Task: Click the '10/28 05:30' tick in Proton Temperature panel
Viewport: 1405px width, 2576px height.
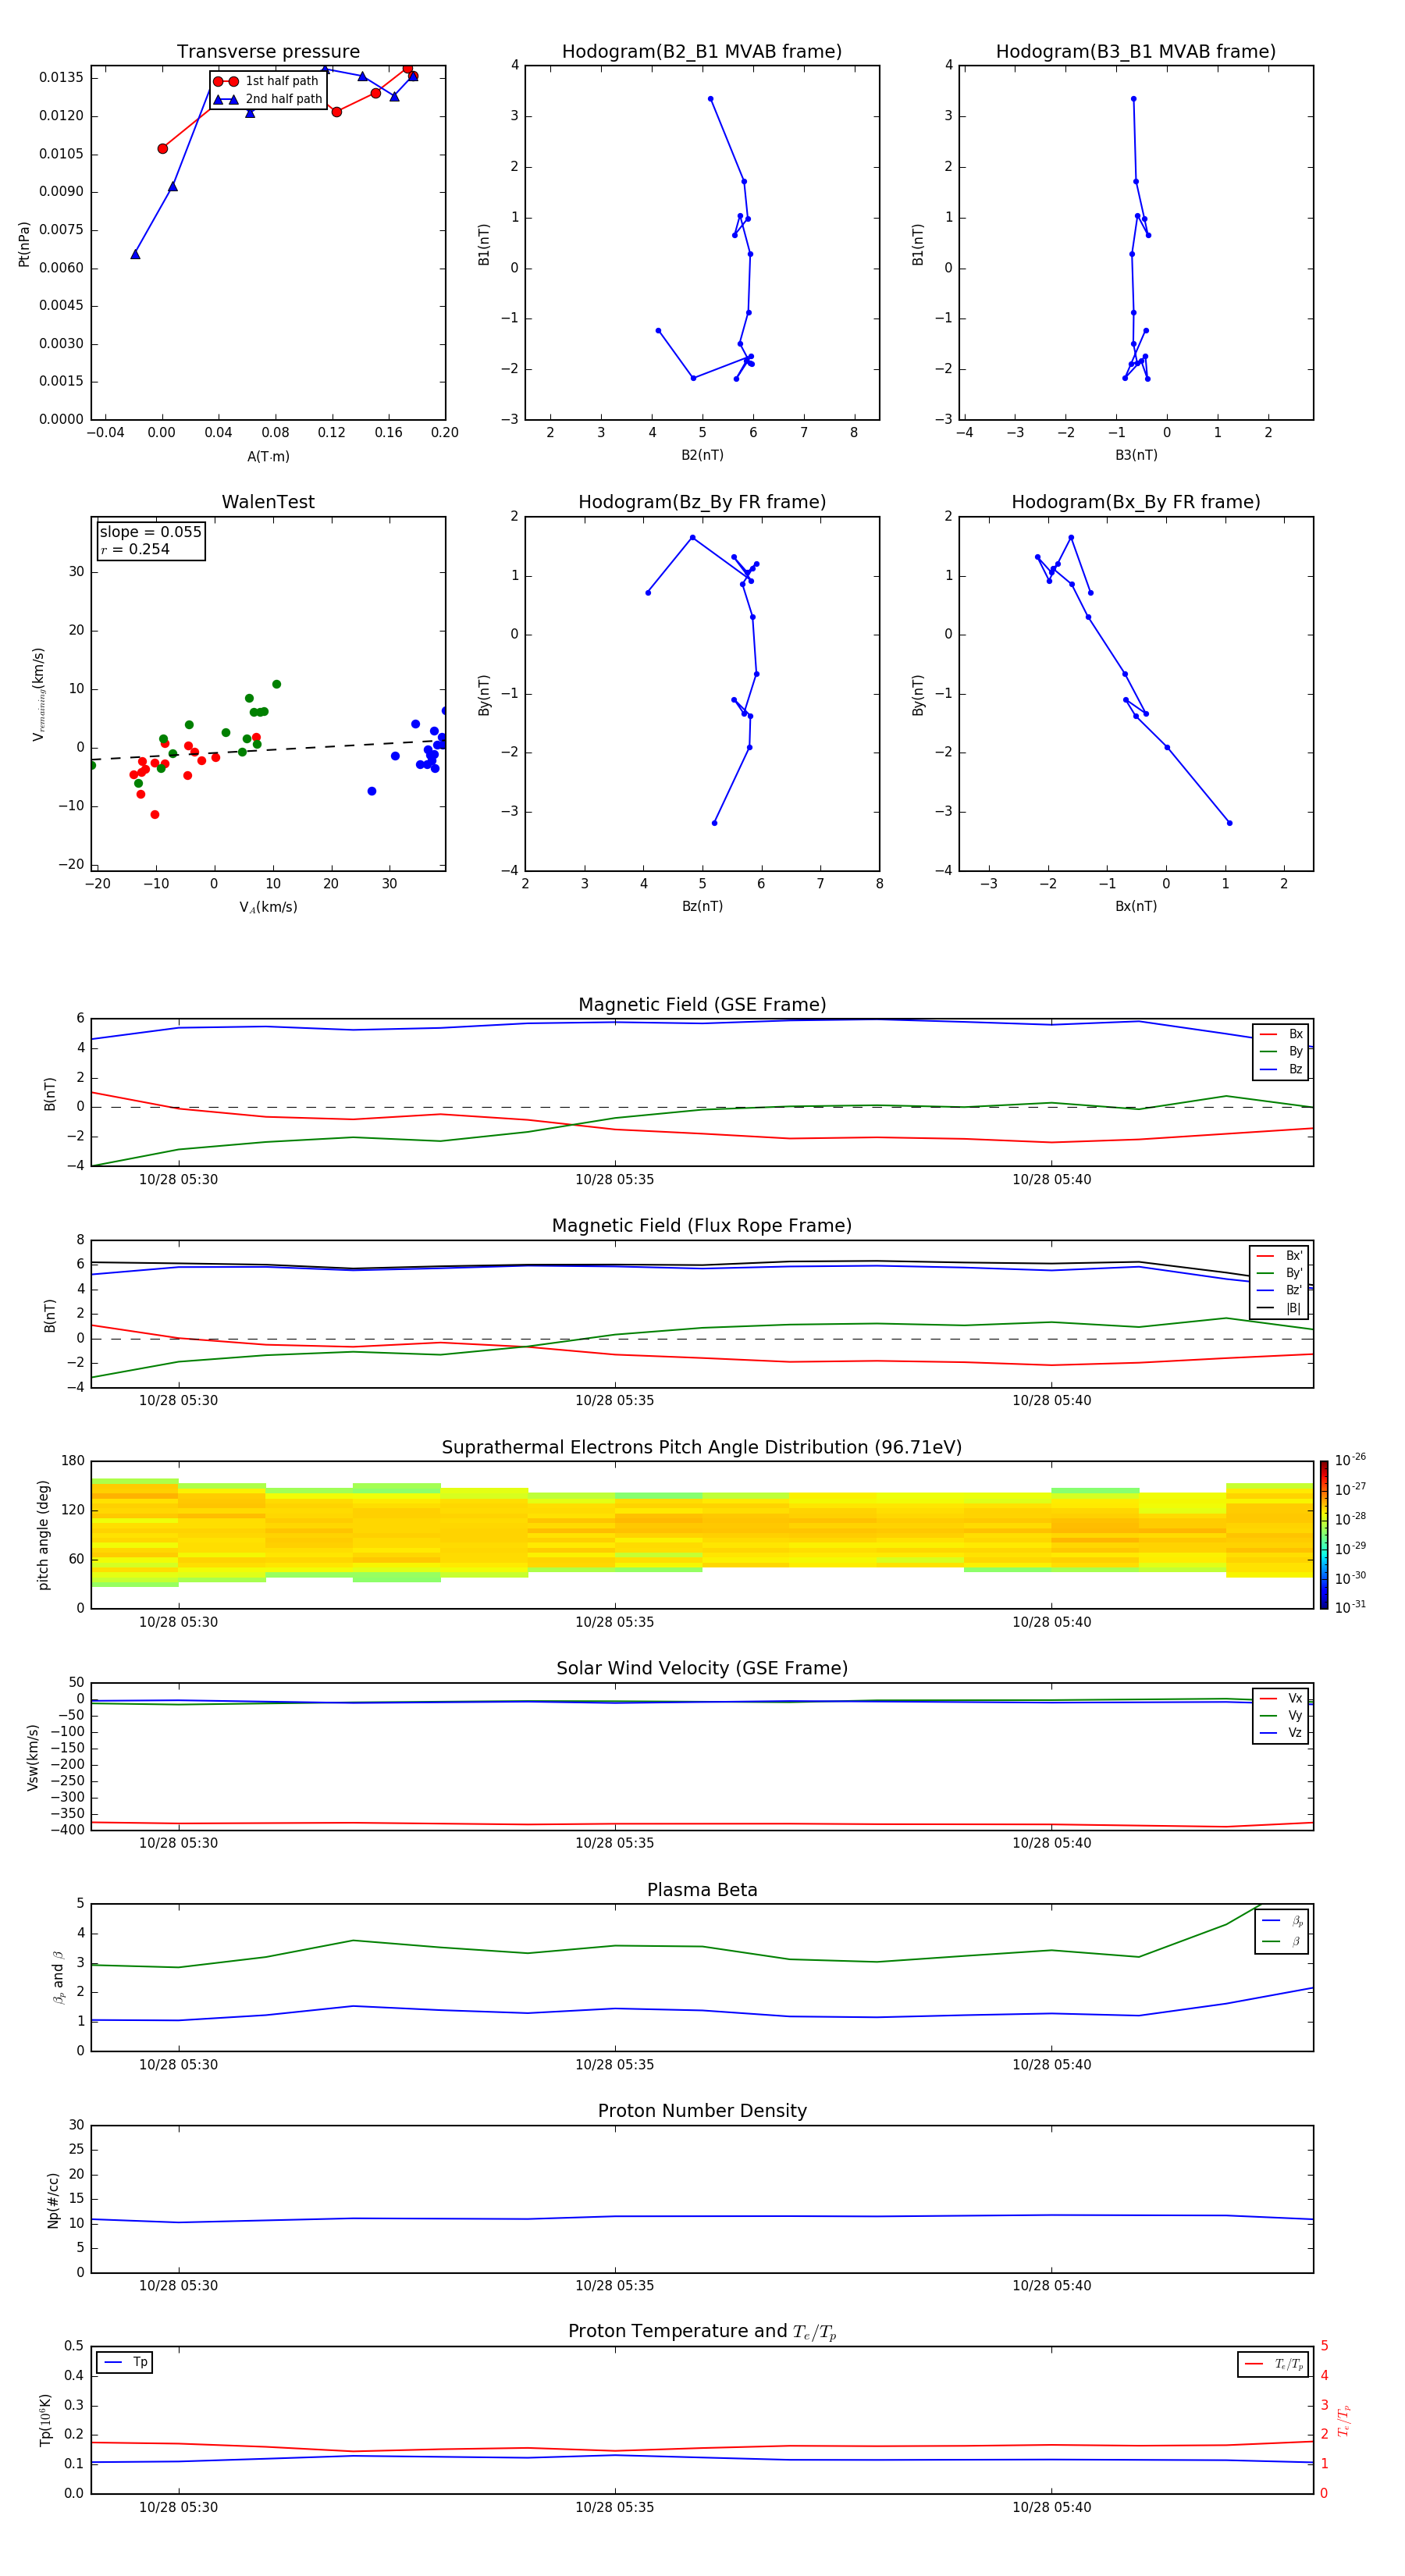Action: coord(178,2507)
